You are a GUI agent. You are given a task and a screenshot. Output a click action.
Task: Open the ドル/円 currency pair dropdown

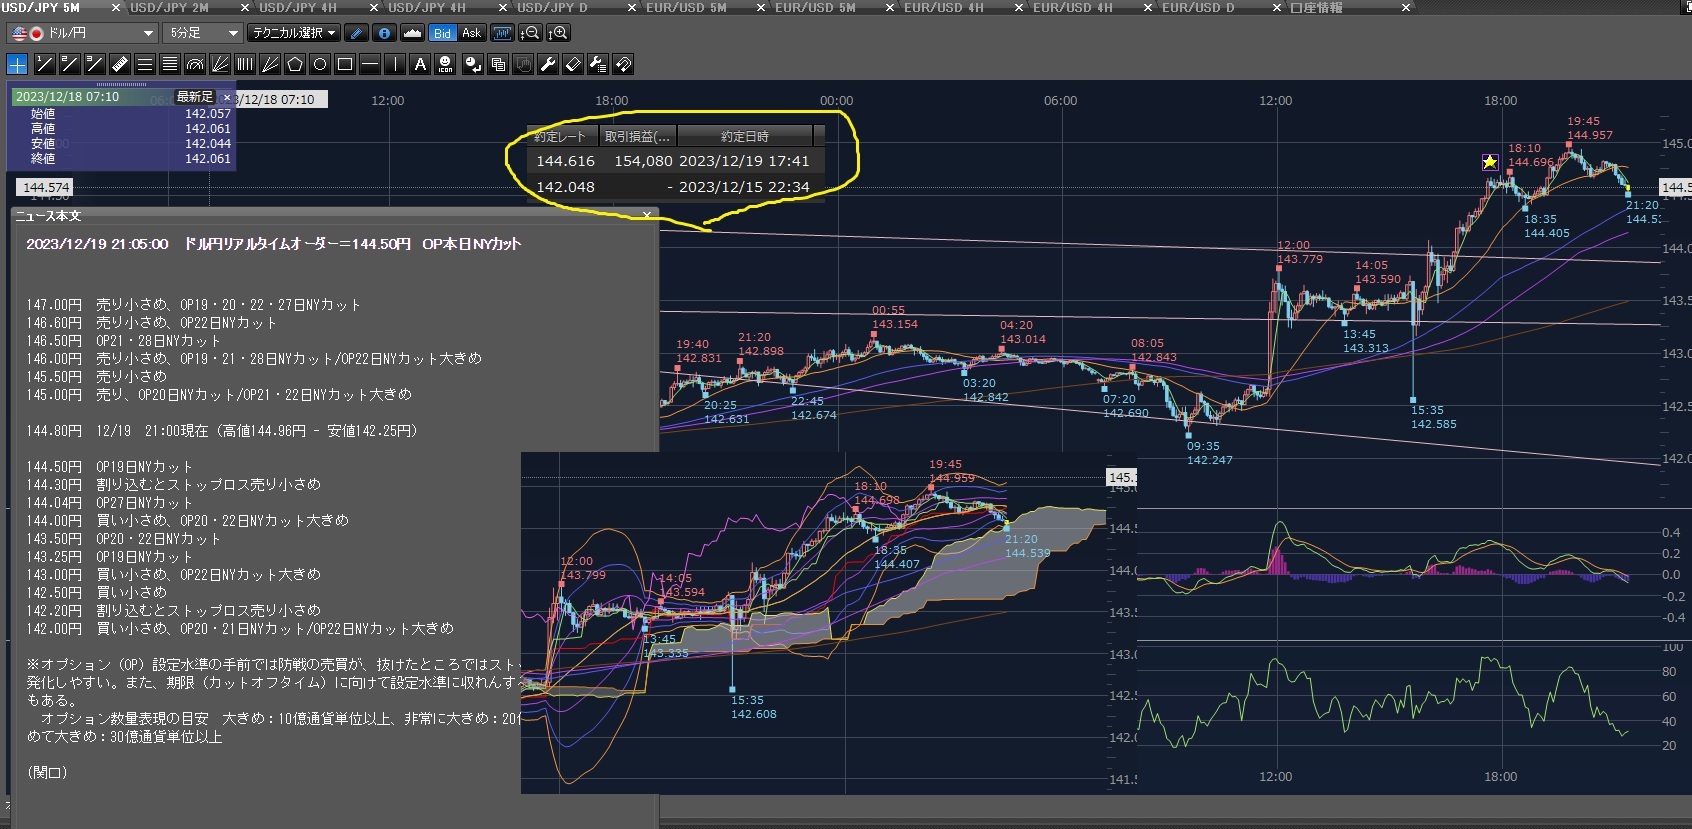coord(82,33)
